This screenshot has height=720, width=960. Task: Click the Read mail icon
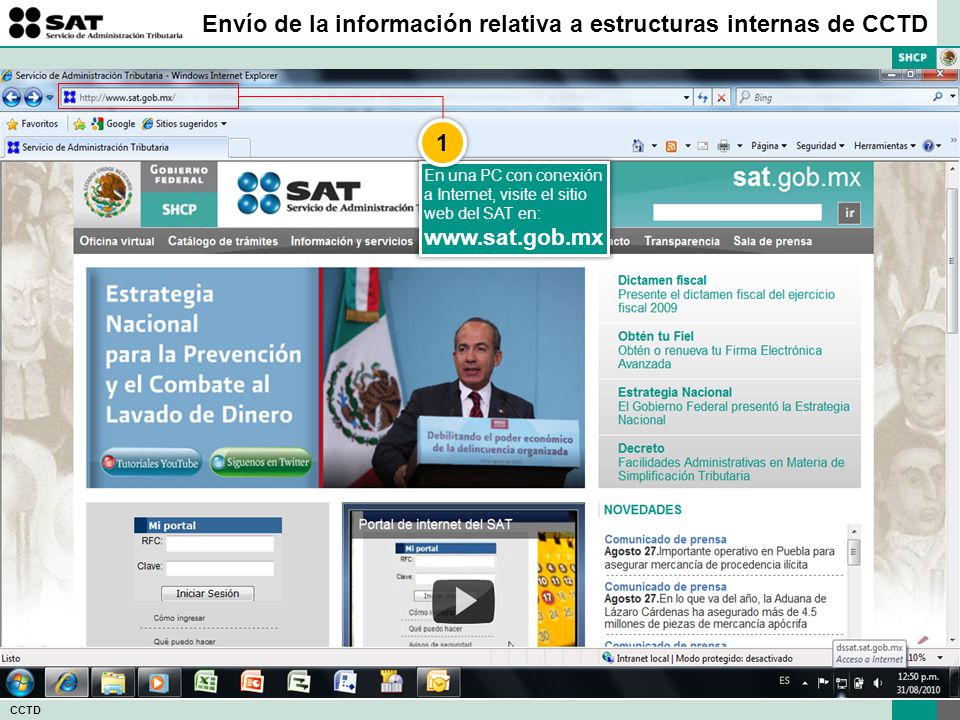[703, 146]
